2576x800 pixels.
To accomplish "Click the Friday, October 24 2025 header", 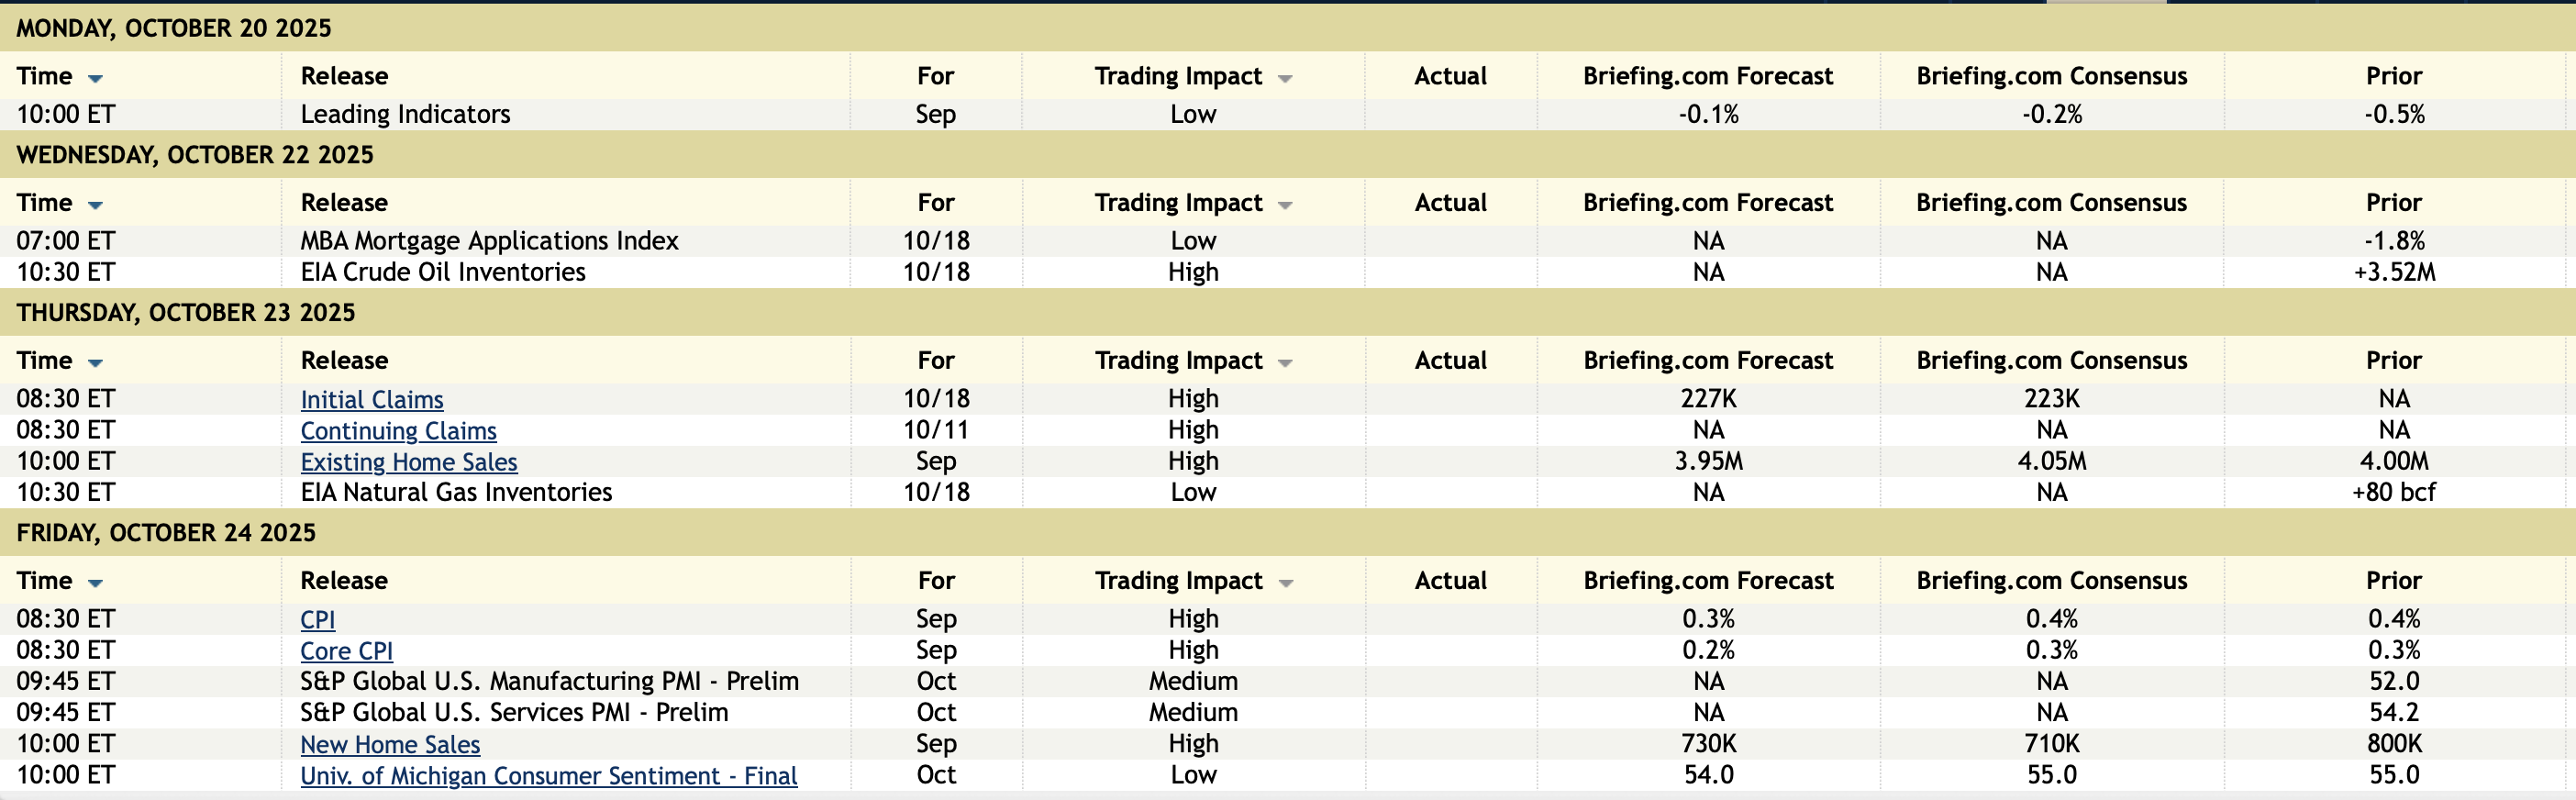I will pos(166,533).
